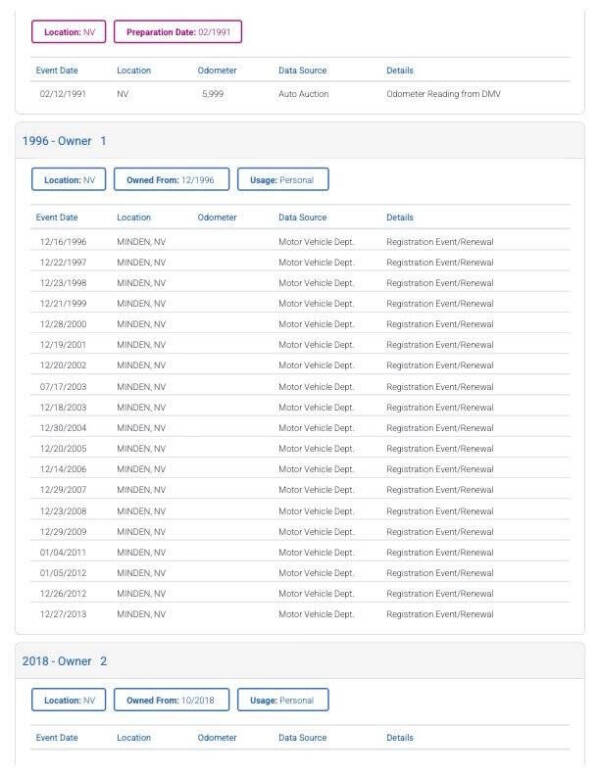Click event date 12/23/1998

(x=63, y=283)
